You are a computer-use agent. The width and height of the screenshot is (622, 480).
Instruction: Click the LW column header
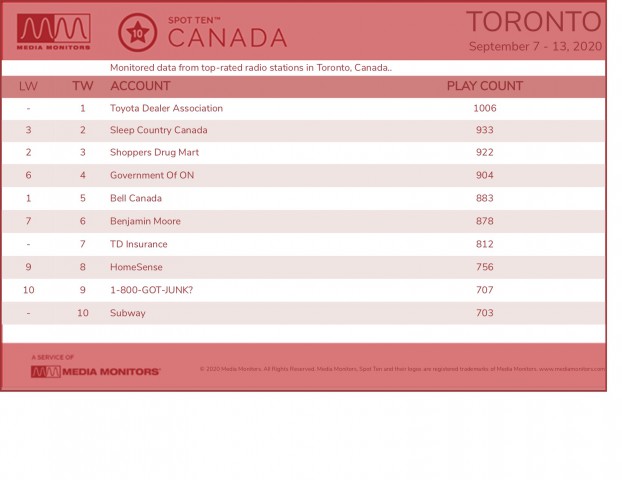[28, 86]
